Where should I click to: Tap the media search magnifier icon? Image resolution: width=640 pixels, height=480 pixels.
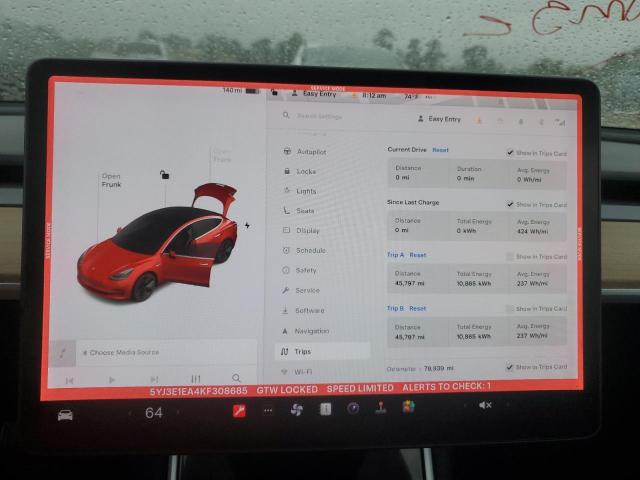(x=236, y=378)
